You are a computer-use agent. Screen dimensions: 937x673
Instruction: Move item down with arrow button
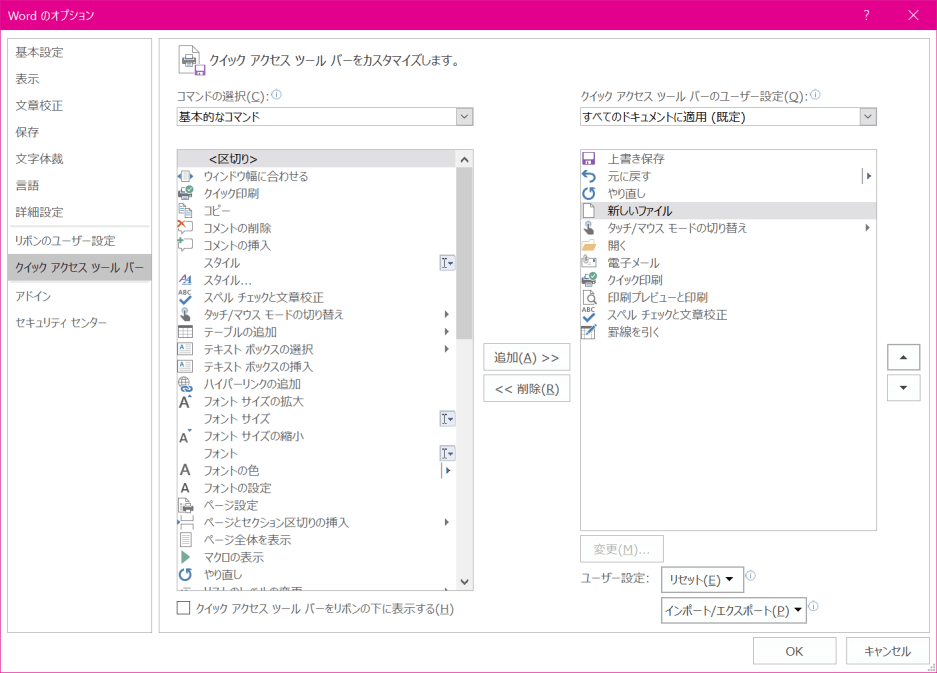coord(903,388)
